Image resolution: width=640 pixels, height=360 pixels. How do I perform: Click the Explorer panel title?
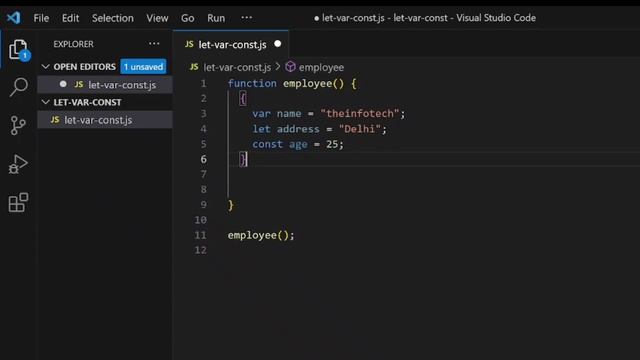click(73, 44)
